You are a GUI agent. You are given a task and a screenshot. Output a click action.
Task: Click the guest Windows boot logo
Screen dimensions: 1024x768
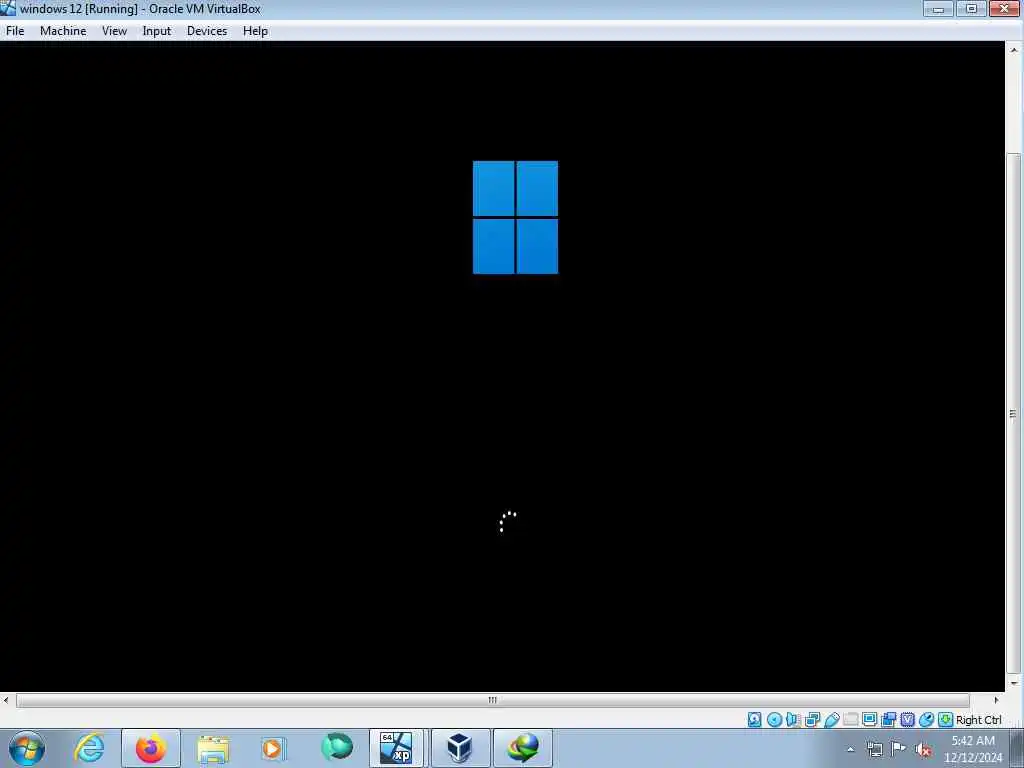(515, 217)
